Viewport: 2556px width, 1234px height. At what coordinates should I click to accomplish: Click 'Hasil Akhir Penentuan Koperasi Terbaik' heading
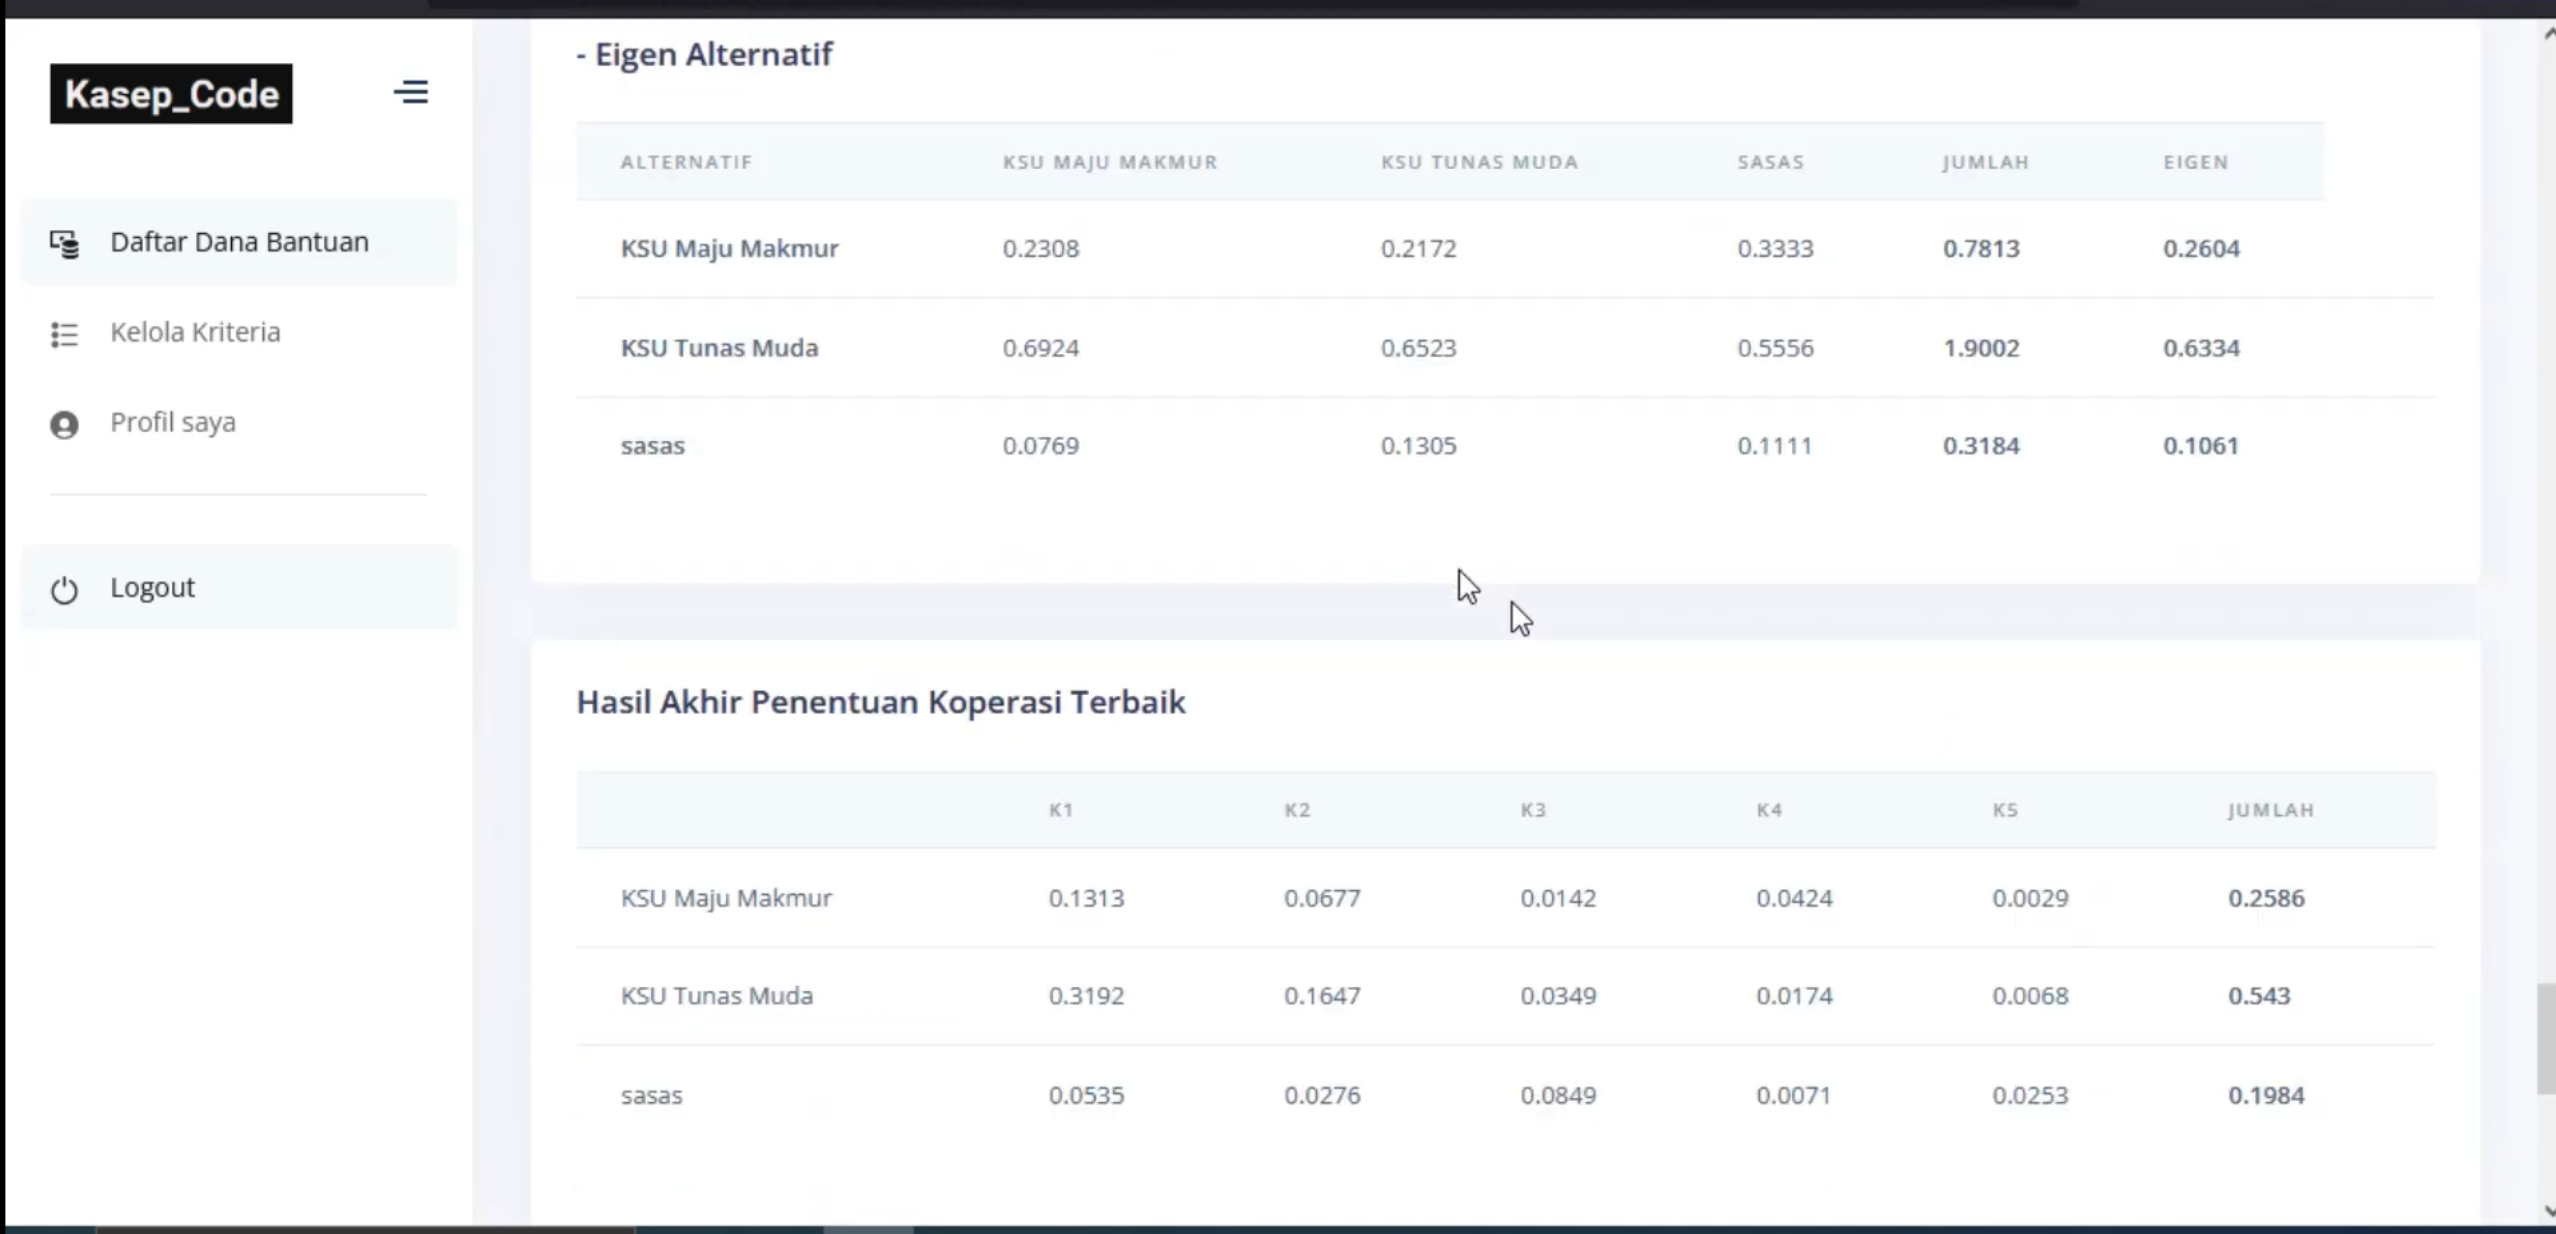(881, 702)
